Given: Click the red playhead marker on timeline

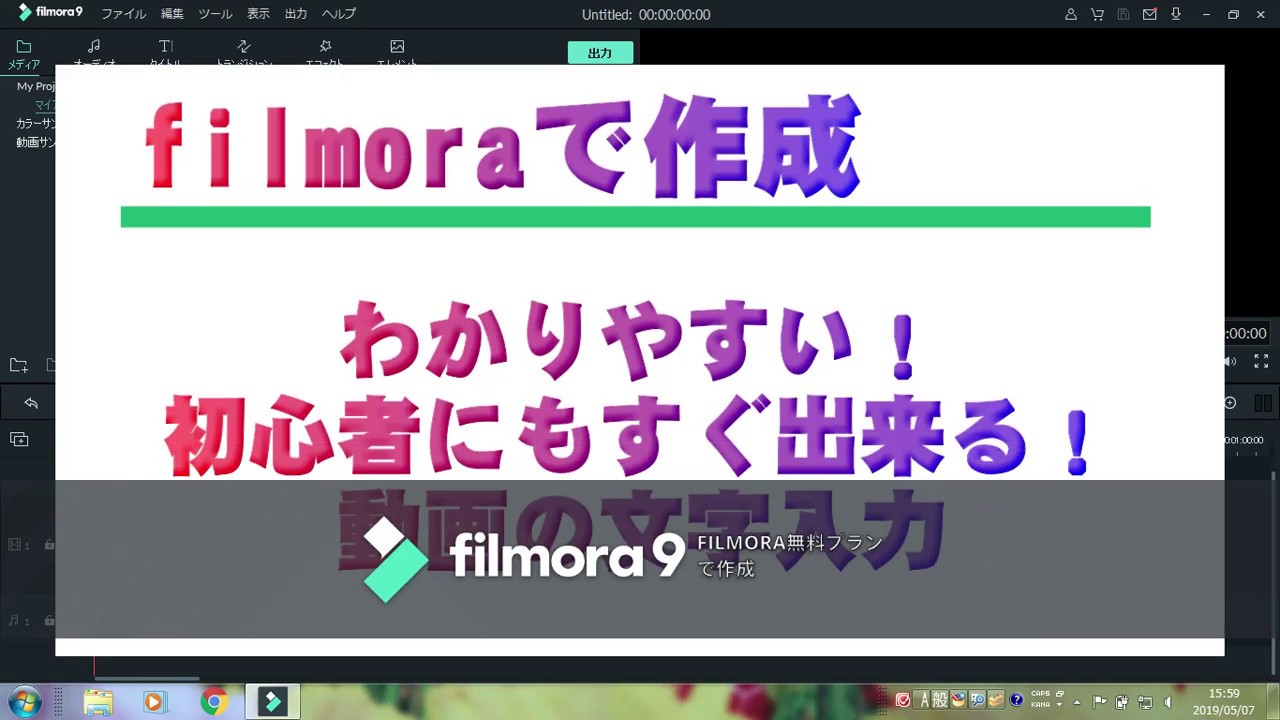Looking at the screenshot, I should (95, 666).
